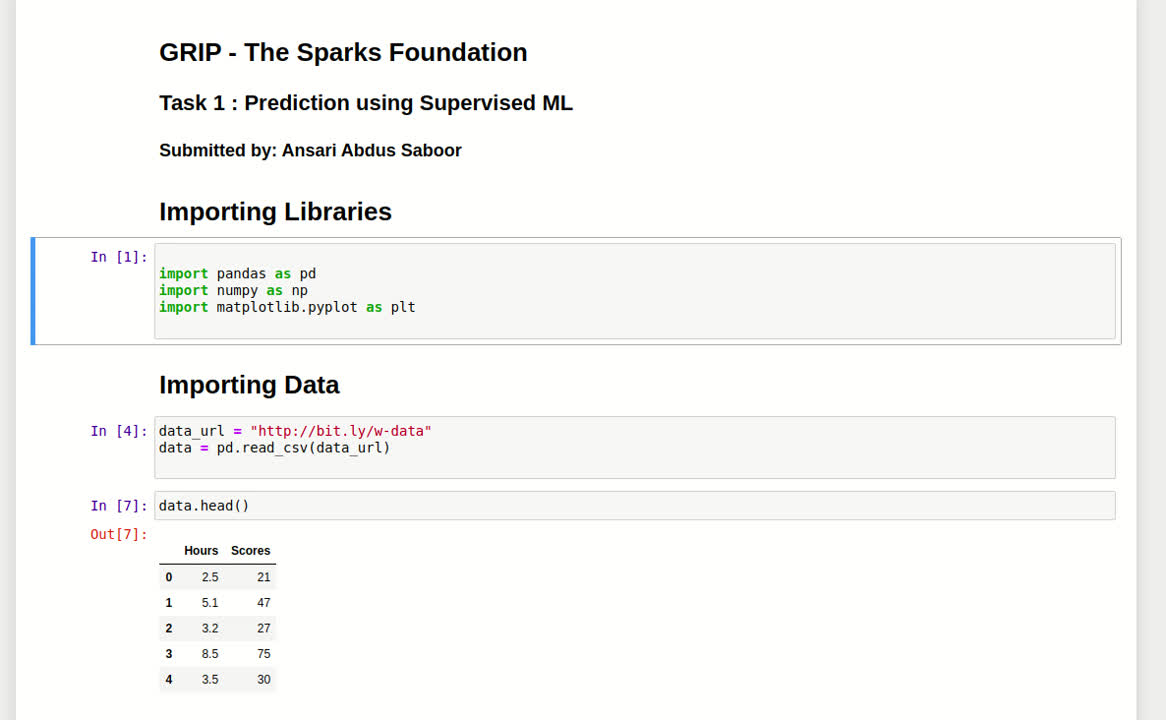Click the 'GRIP - The Sparks Foundation' heading
The height and width of the screenshot is (720, 1166).
343,53
